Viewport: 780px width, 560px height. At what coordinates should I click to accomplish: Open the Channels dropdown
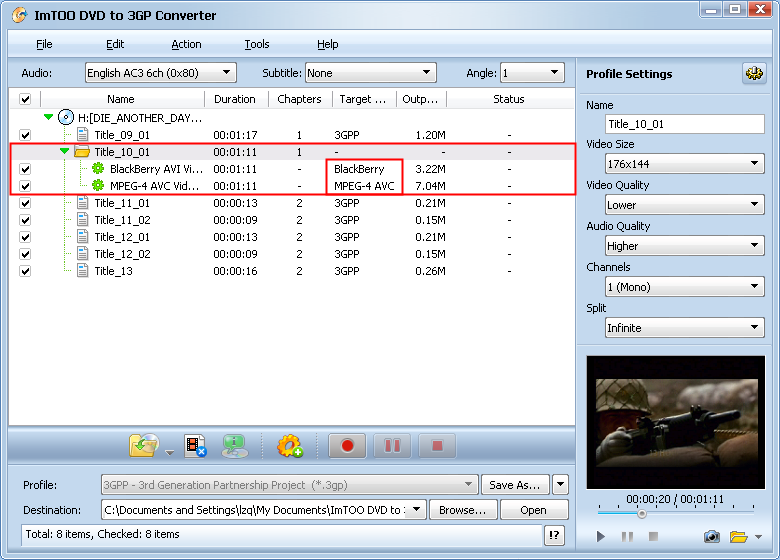684,286
